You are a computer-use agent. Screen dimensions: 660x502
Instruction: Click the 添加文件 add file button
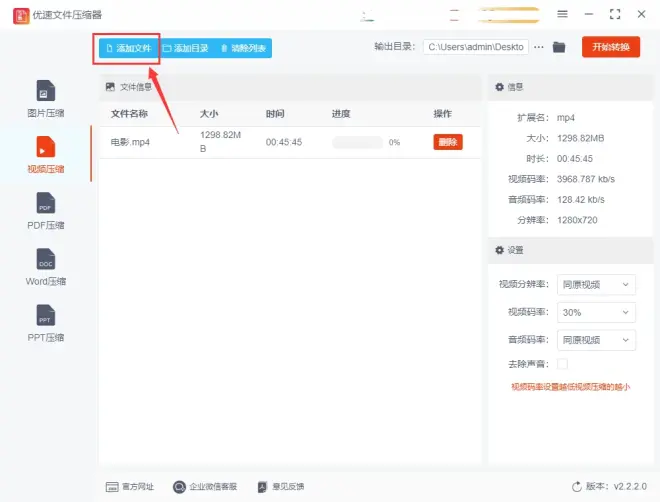(129, 48)
